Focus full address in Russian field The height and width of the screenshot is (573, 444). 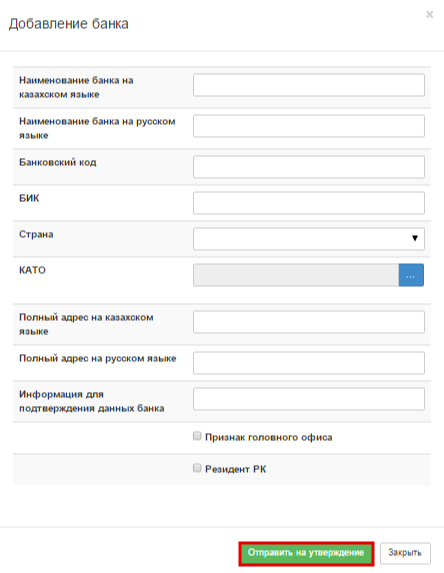309,363
